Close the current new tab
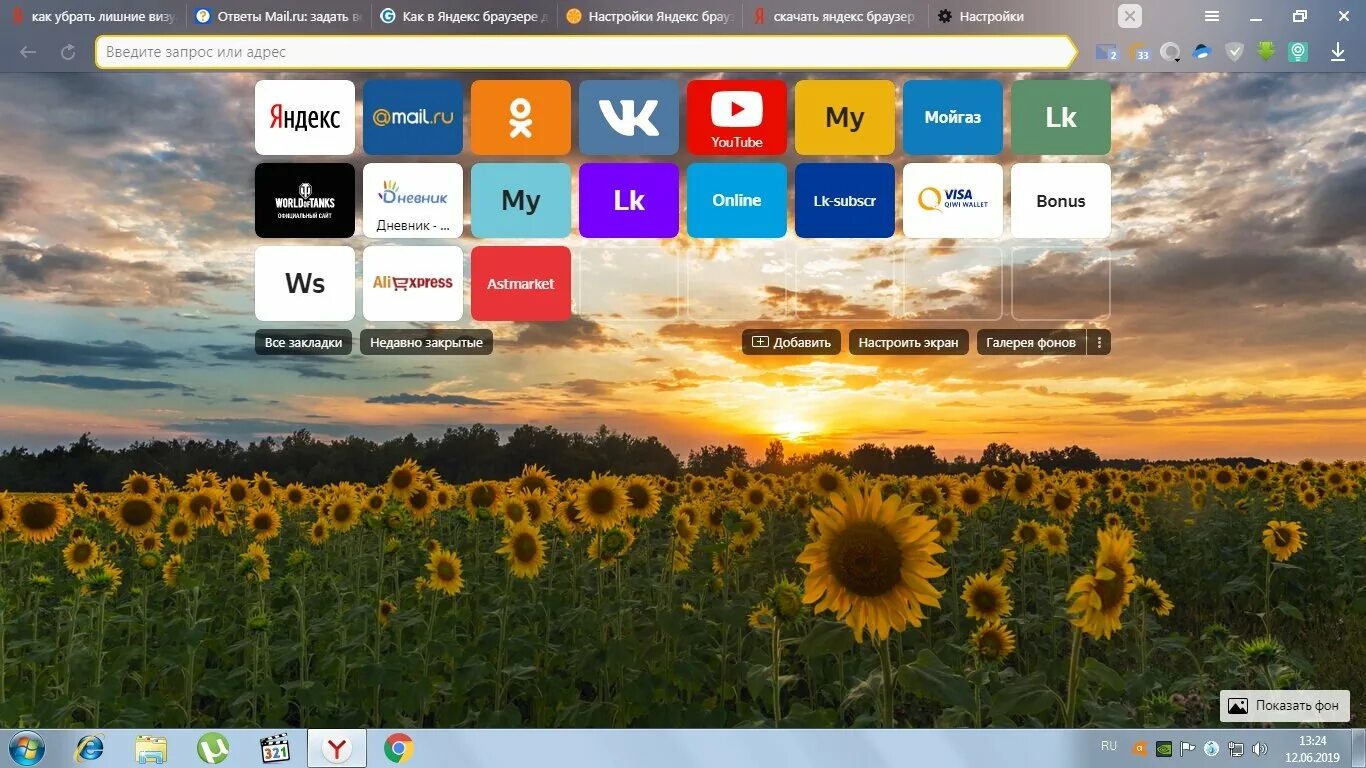 tap(1129, 16)
